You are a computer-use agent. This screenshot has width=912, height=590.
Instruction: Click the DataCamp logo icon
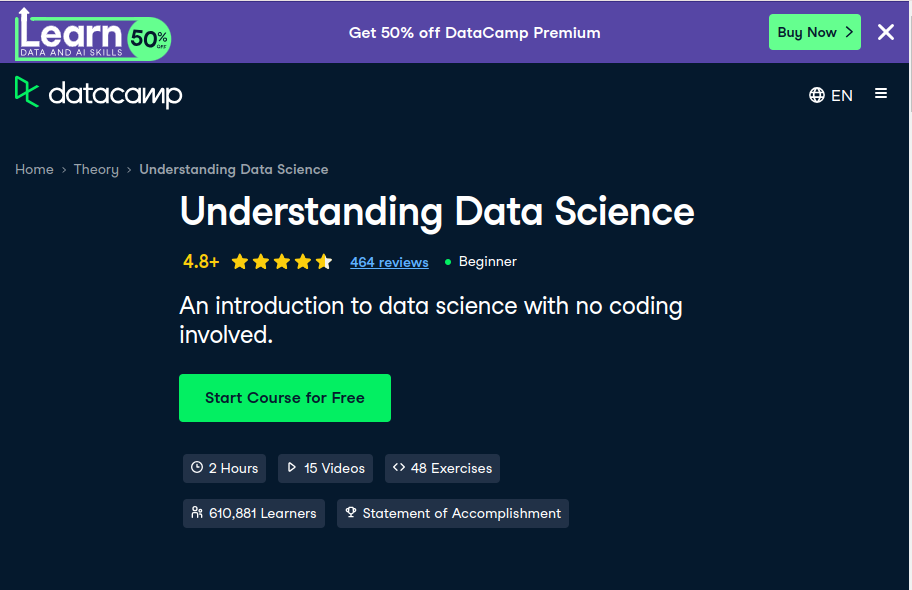click(27, 93)
